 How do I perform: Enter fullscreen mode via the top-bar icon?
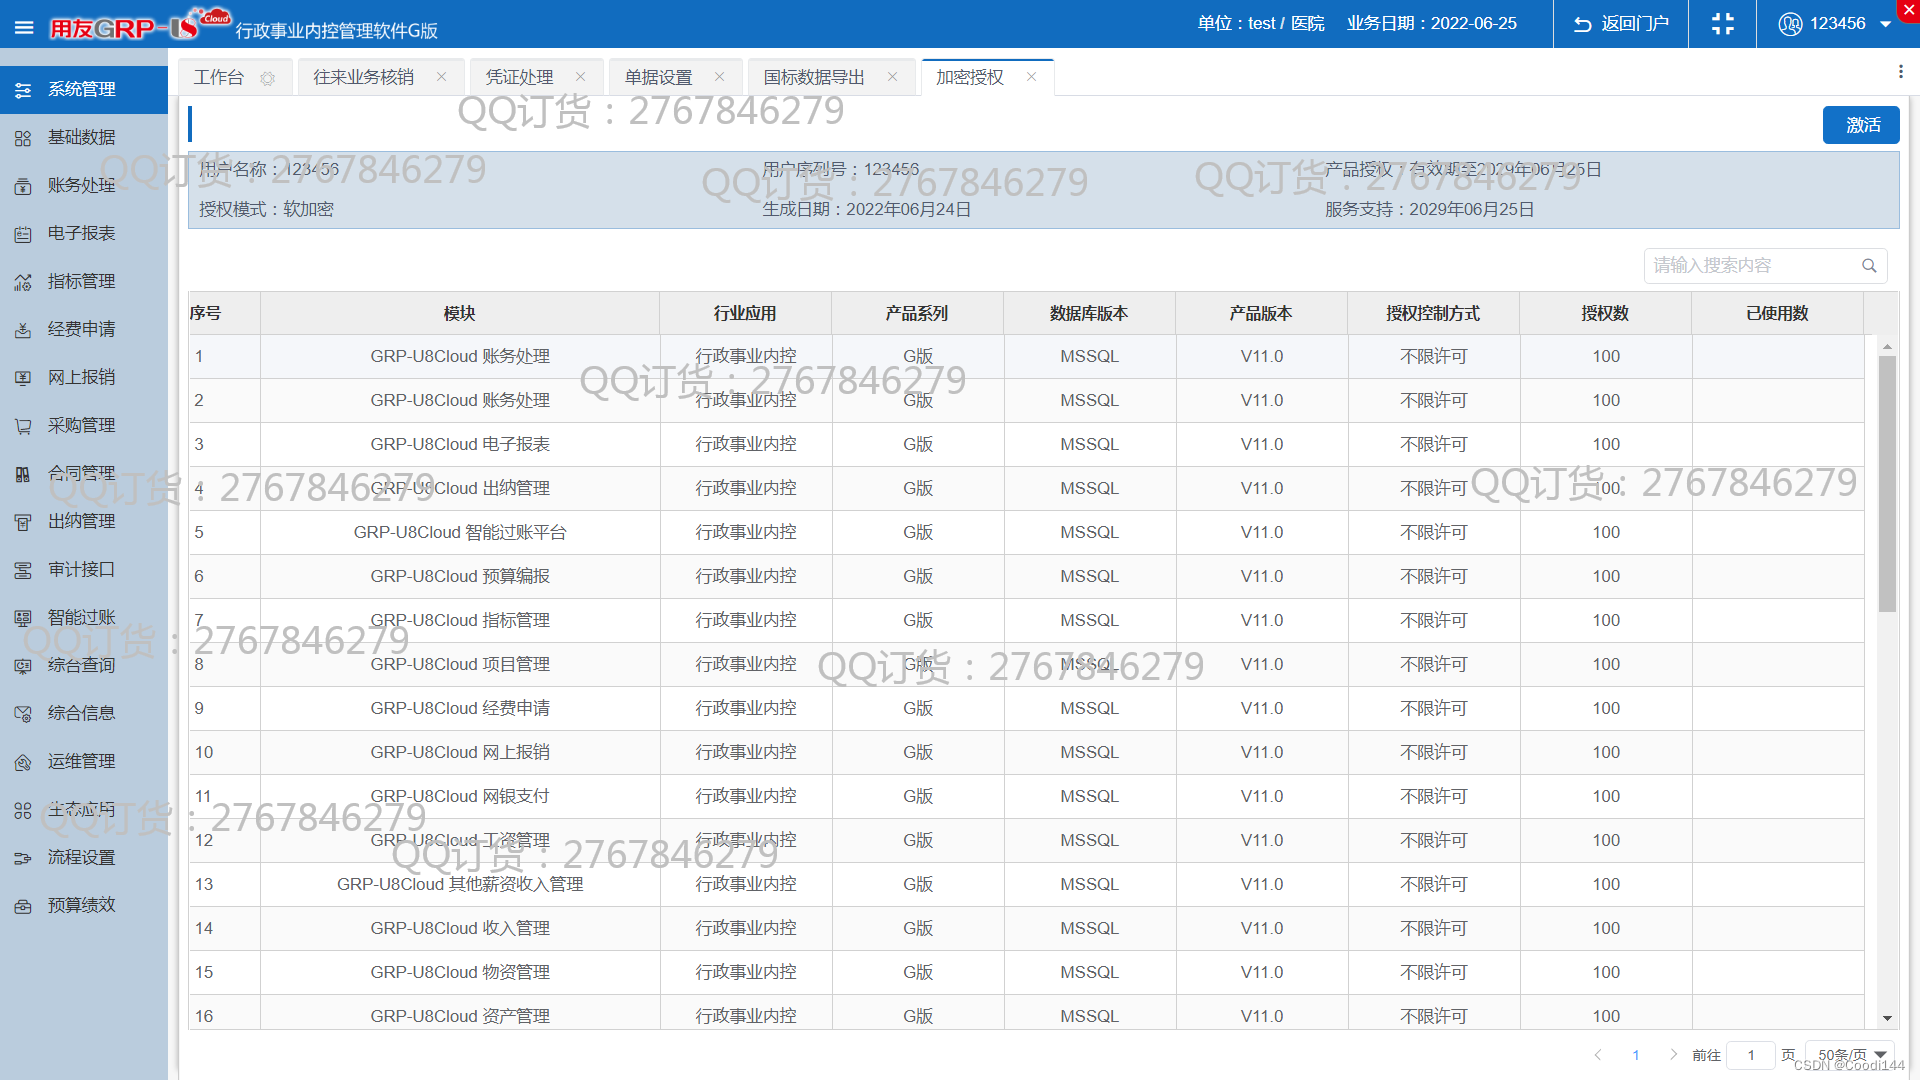click(x=1722, y=23)
